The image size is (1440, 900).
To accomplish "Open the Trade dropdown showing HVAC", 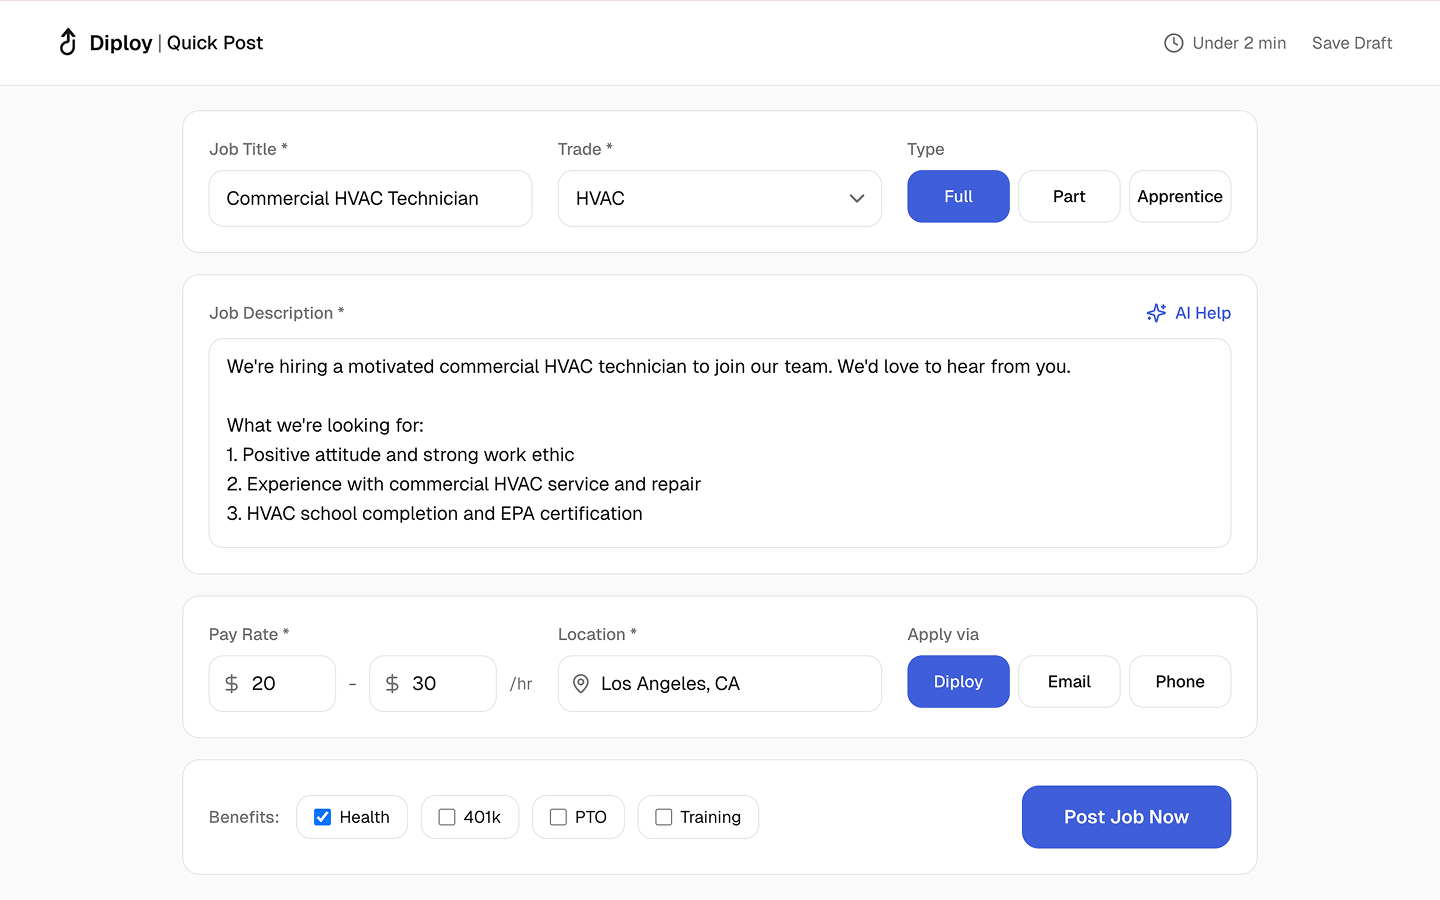I will pos(700,198).
